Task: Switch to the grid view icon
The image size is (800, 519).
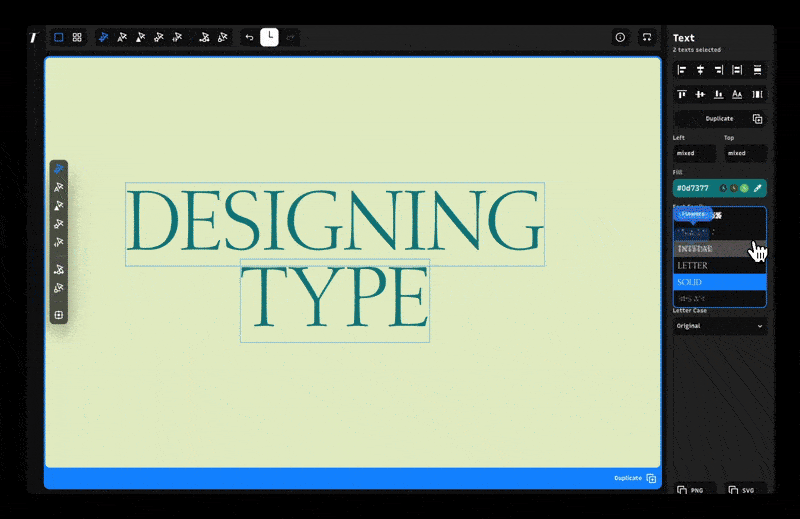Action: (x=77, y=37)
